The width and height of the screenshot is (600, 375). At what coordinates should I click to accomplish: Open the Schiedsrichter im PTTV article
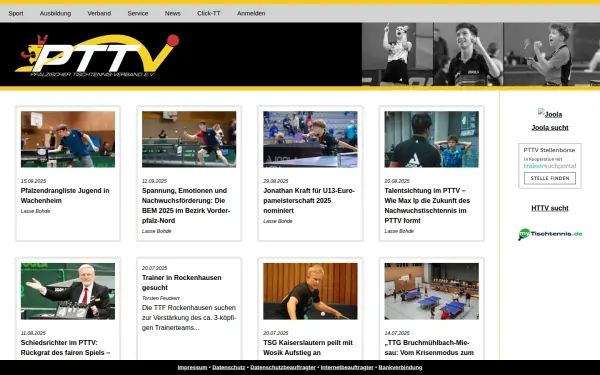tap(65, 347)
